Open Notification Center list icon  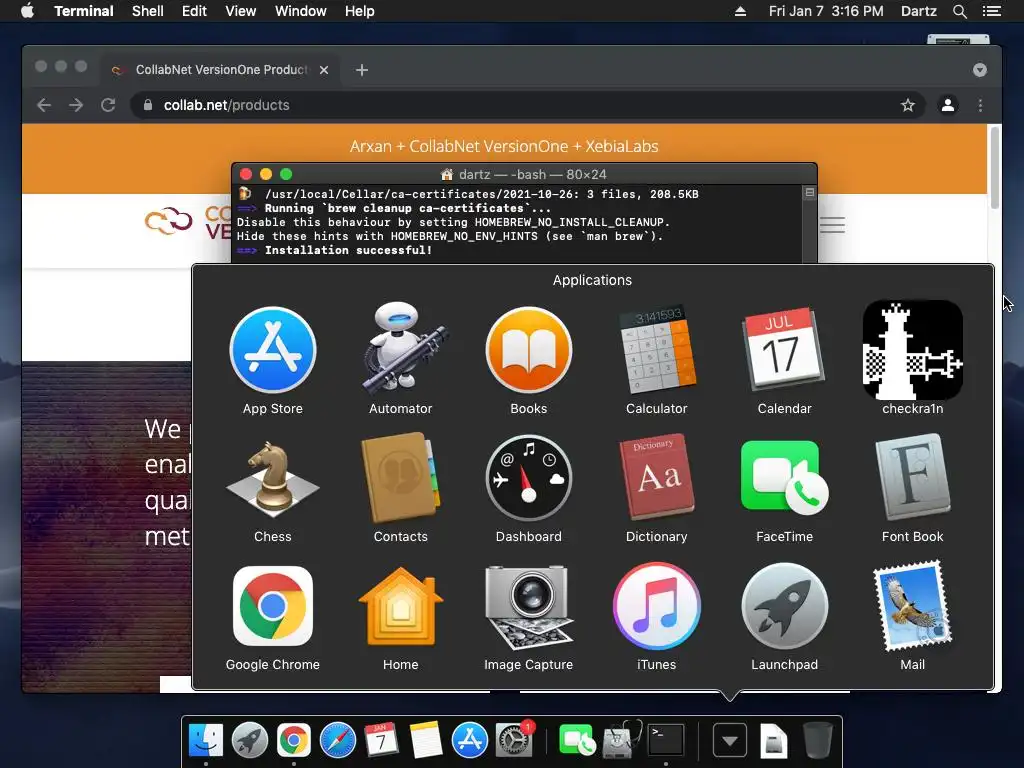991,11
